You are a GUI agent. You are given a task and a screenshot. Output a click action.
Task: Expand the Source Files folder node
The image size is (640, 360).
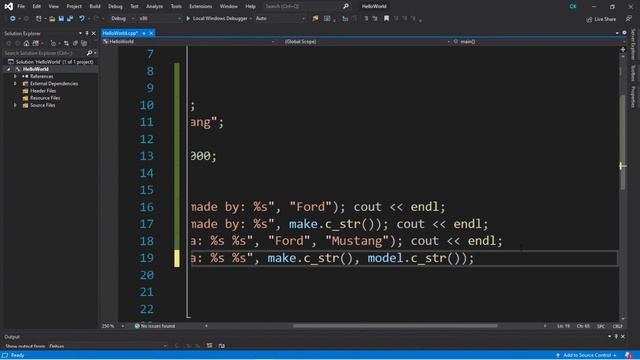click(x=16, y=105)
